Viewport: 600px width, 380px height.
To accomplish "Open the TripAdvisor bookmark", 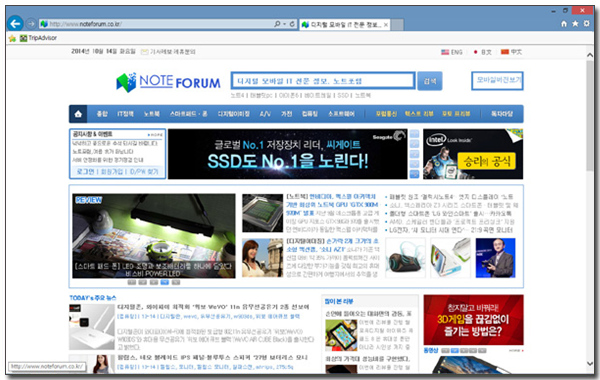I will [38, 38].
